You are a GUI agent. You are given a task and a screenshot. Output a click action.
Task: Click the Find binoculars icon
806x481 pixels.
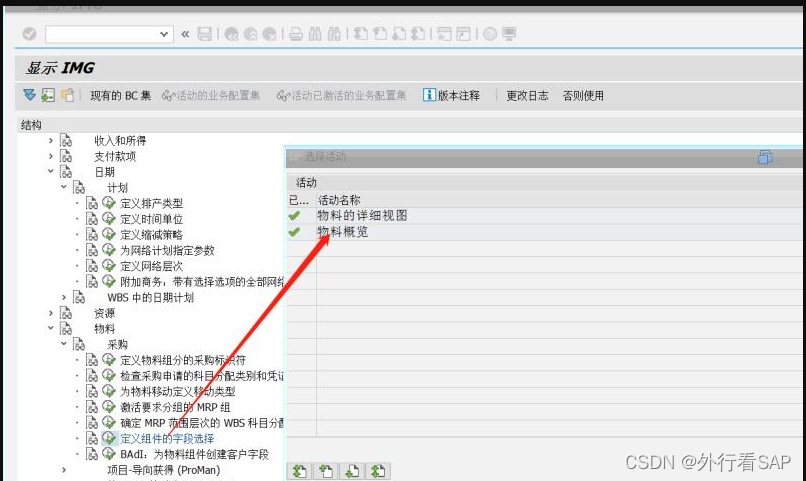(x=315, y=34)
